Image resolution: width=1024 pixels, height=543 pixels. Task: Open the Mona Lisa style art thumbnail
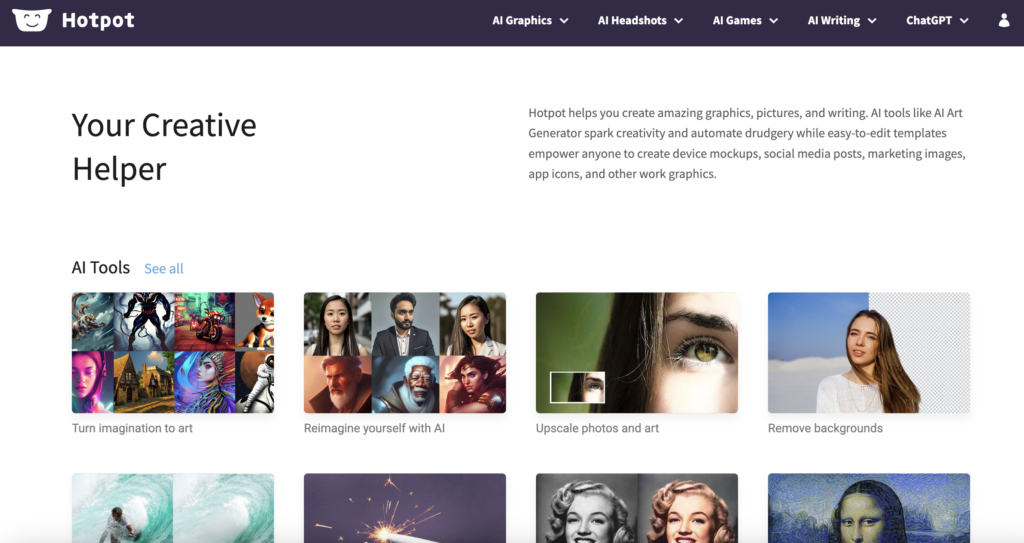(x=869, y=508)
